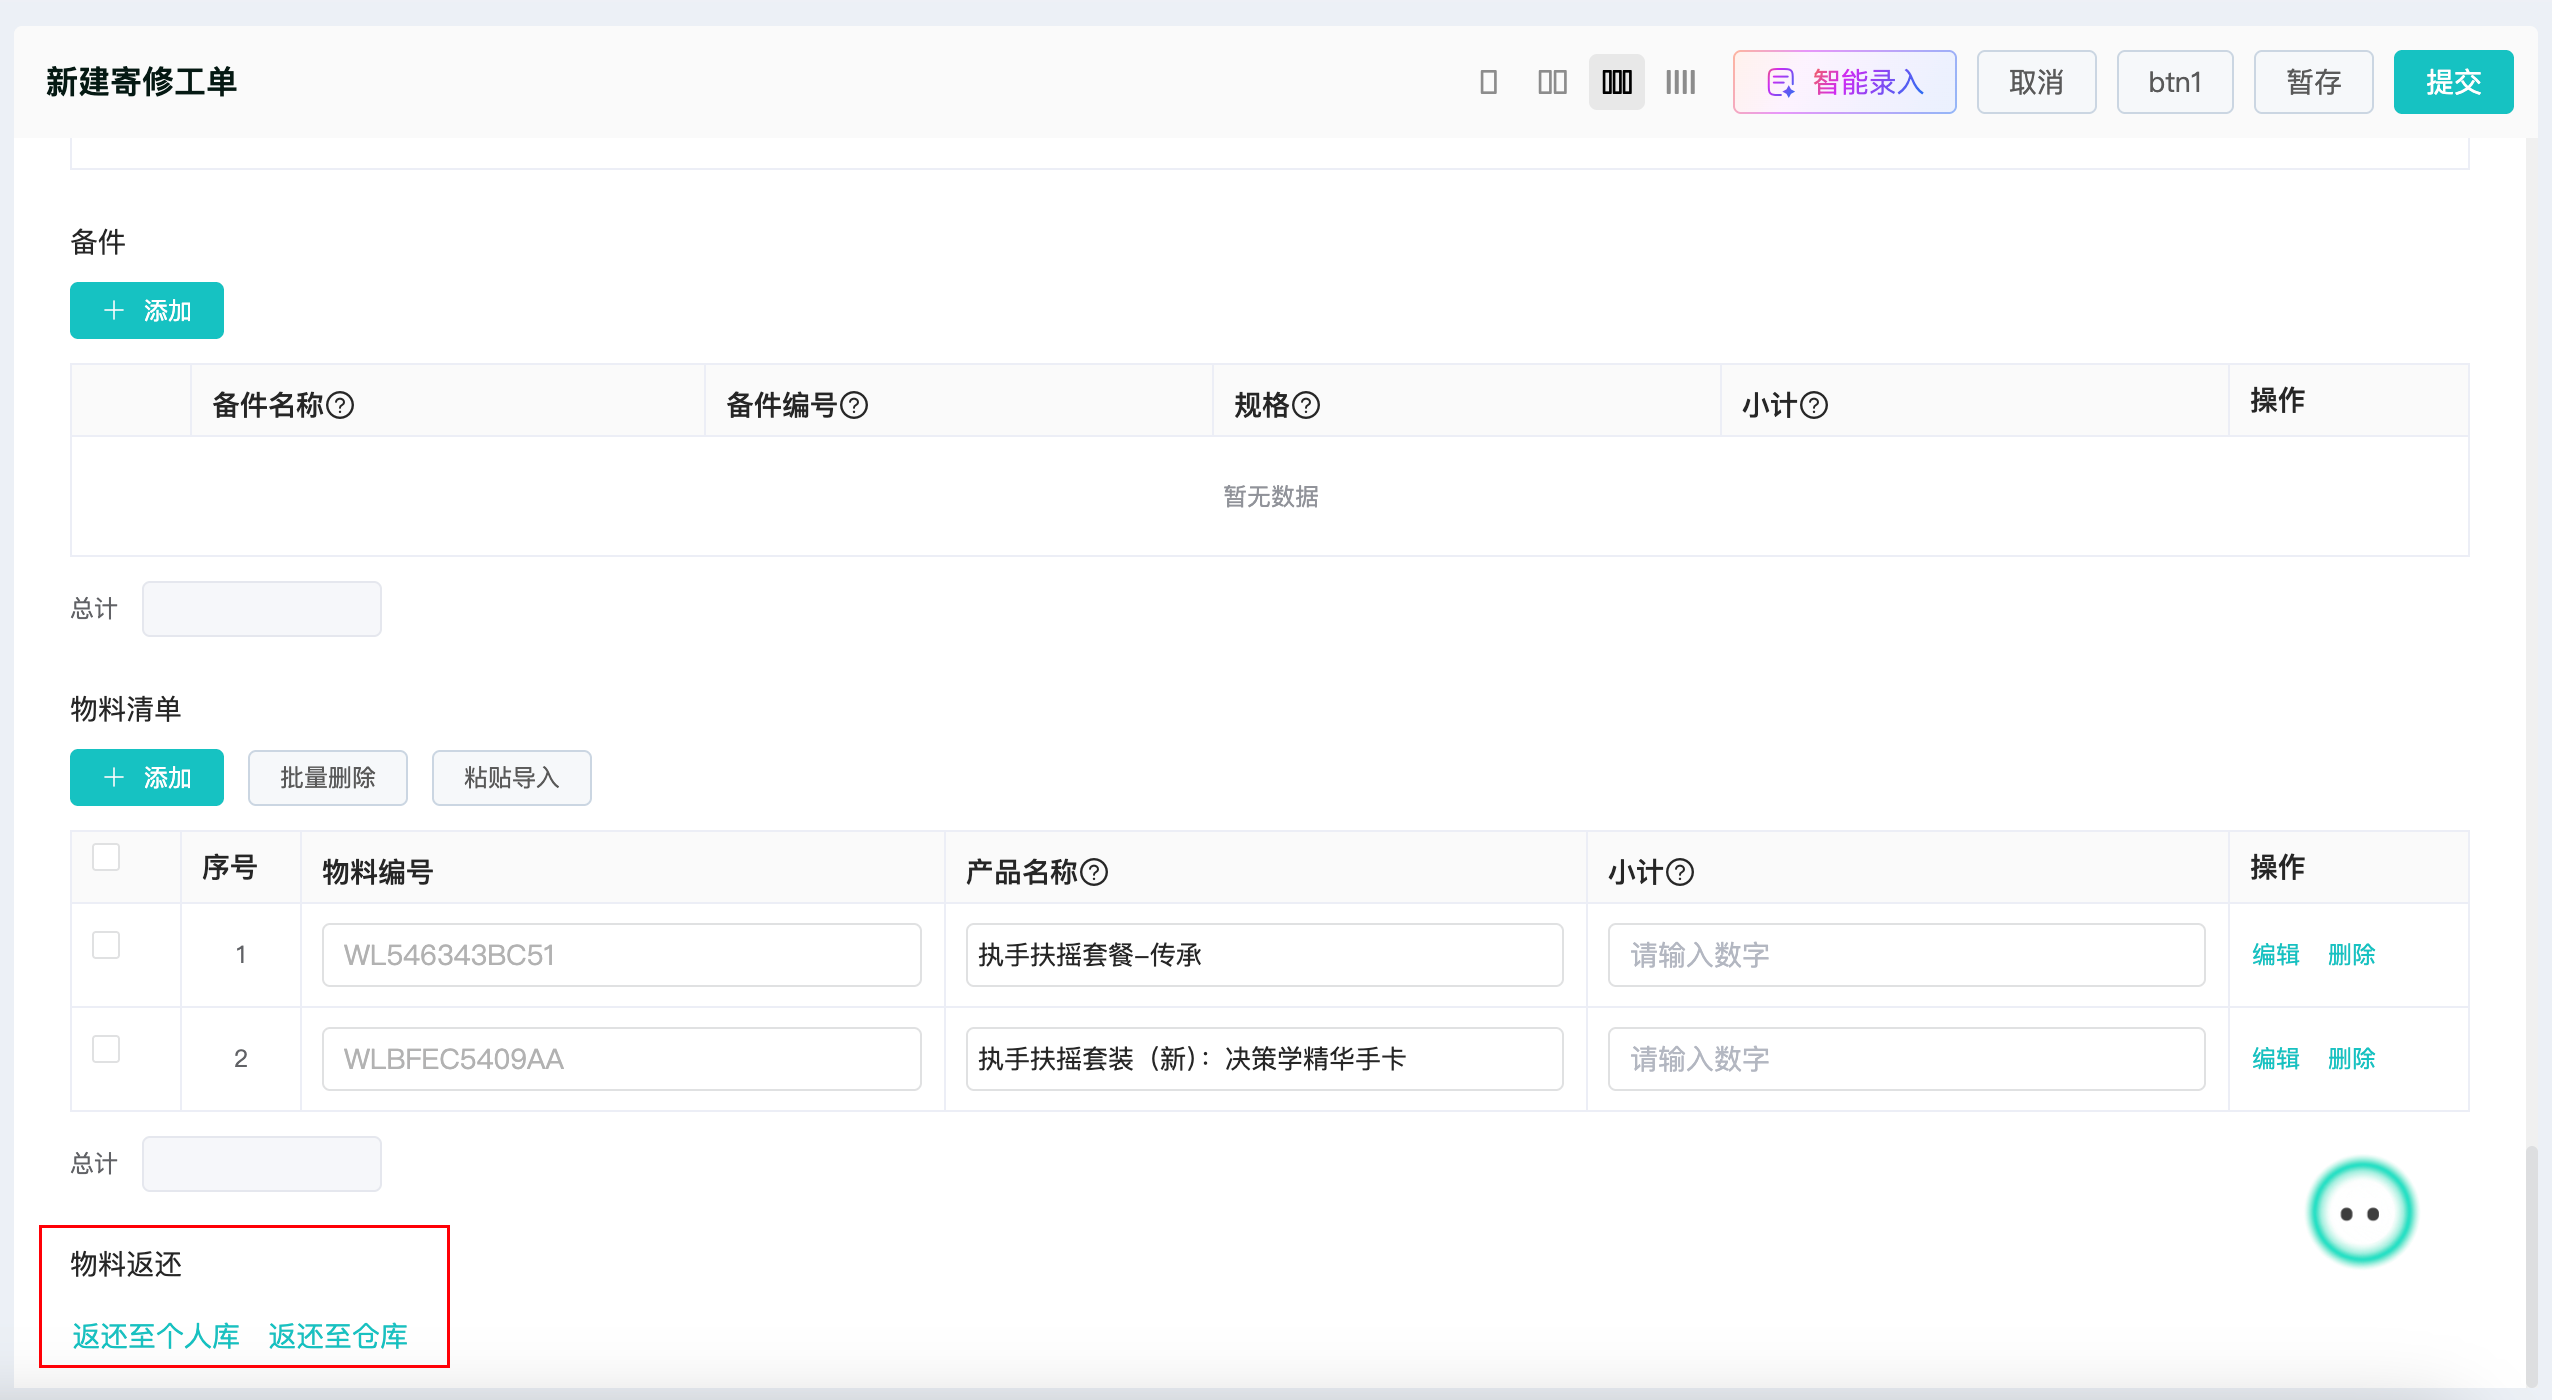Select the three-column layout icon
This screenshot has height=1400, width=2552.
[x=1616, y=82]
